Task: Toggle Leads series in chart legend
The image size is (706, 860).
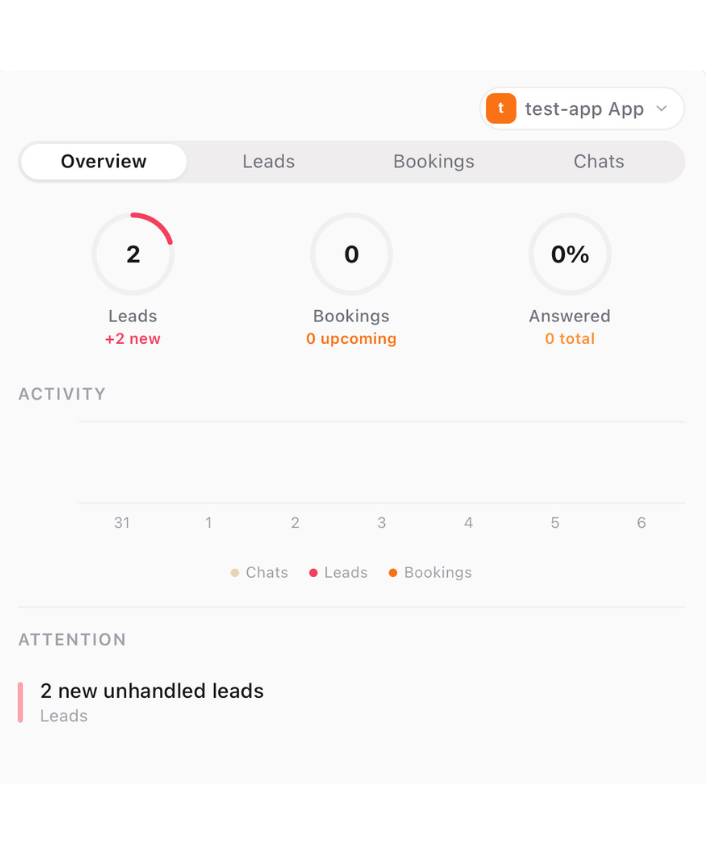Action: tap(339, 573)
